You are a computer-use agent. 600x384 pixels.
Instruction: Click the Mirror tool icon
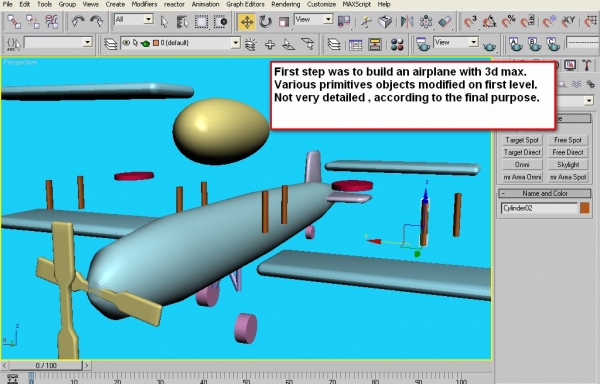click(x=407, y=22)
